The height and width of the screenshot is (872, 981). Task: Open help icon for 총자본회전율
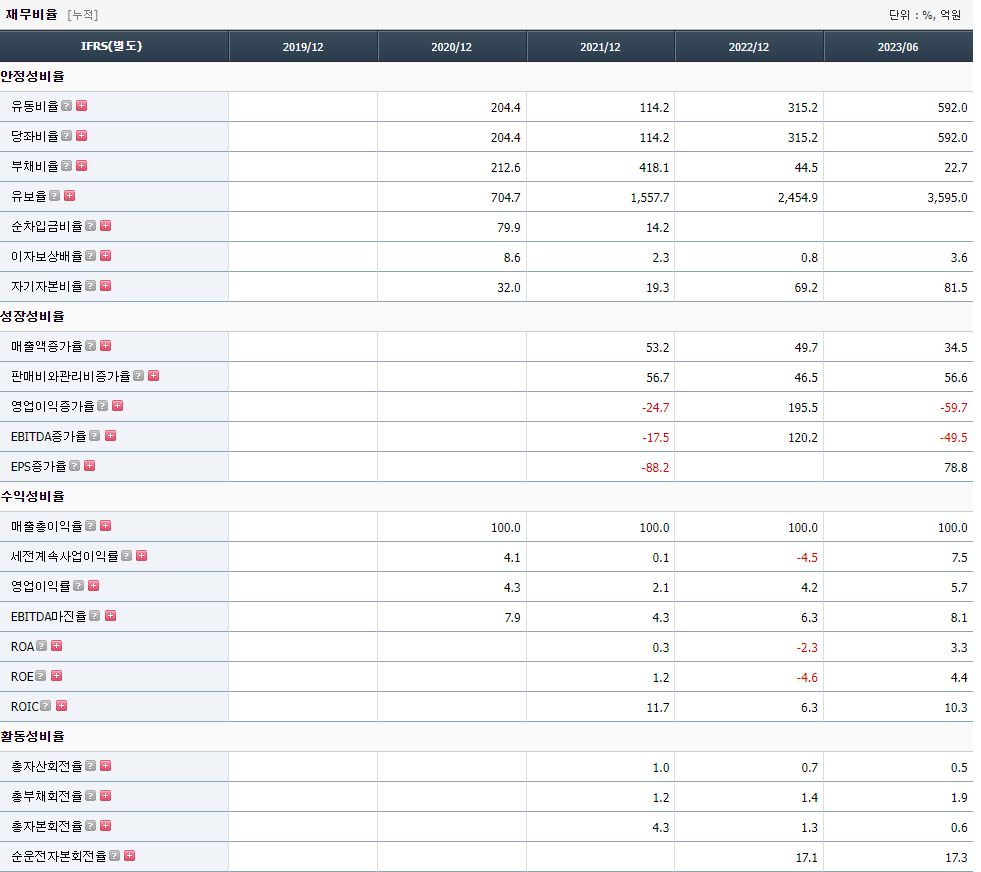point(91,826)
